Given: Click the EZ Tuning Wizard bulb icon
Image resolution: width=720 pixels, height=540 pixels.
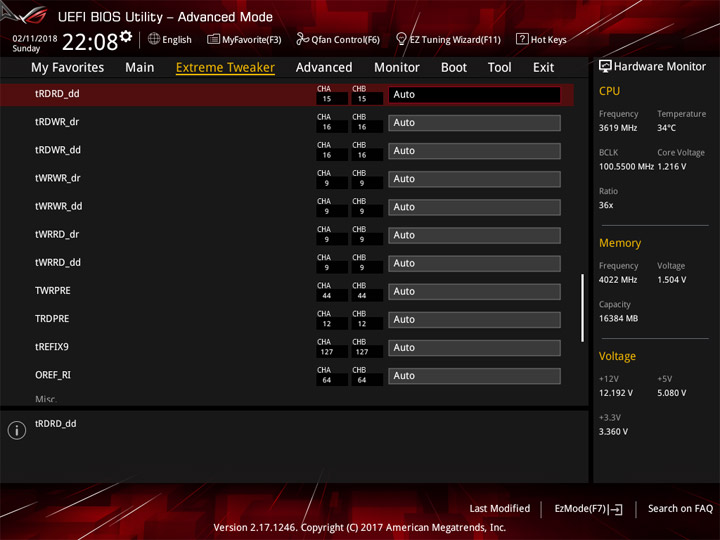Looking at the screenshot, I should pyautogui.click(x=401, y=39).
